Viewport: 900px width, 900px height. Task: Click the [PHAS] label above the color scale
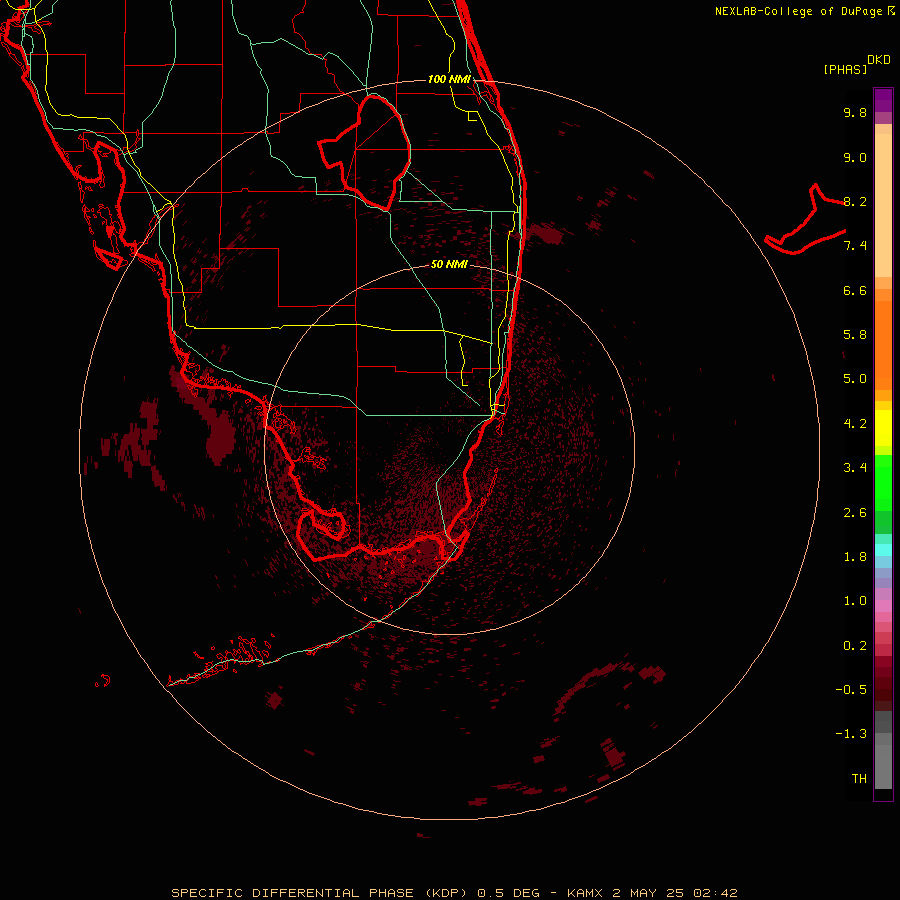coord(845,69)
